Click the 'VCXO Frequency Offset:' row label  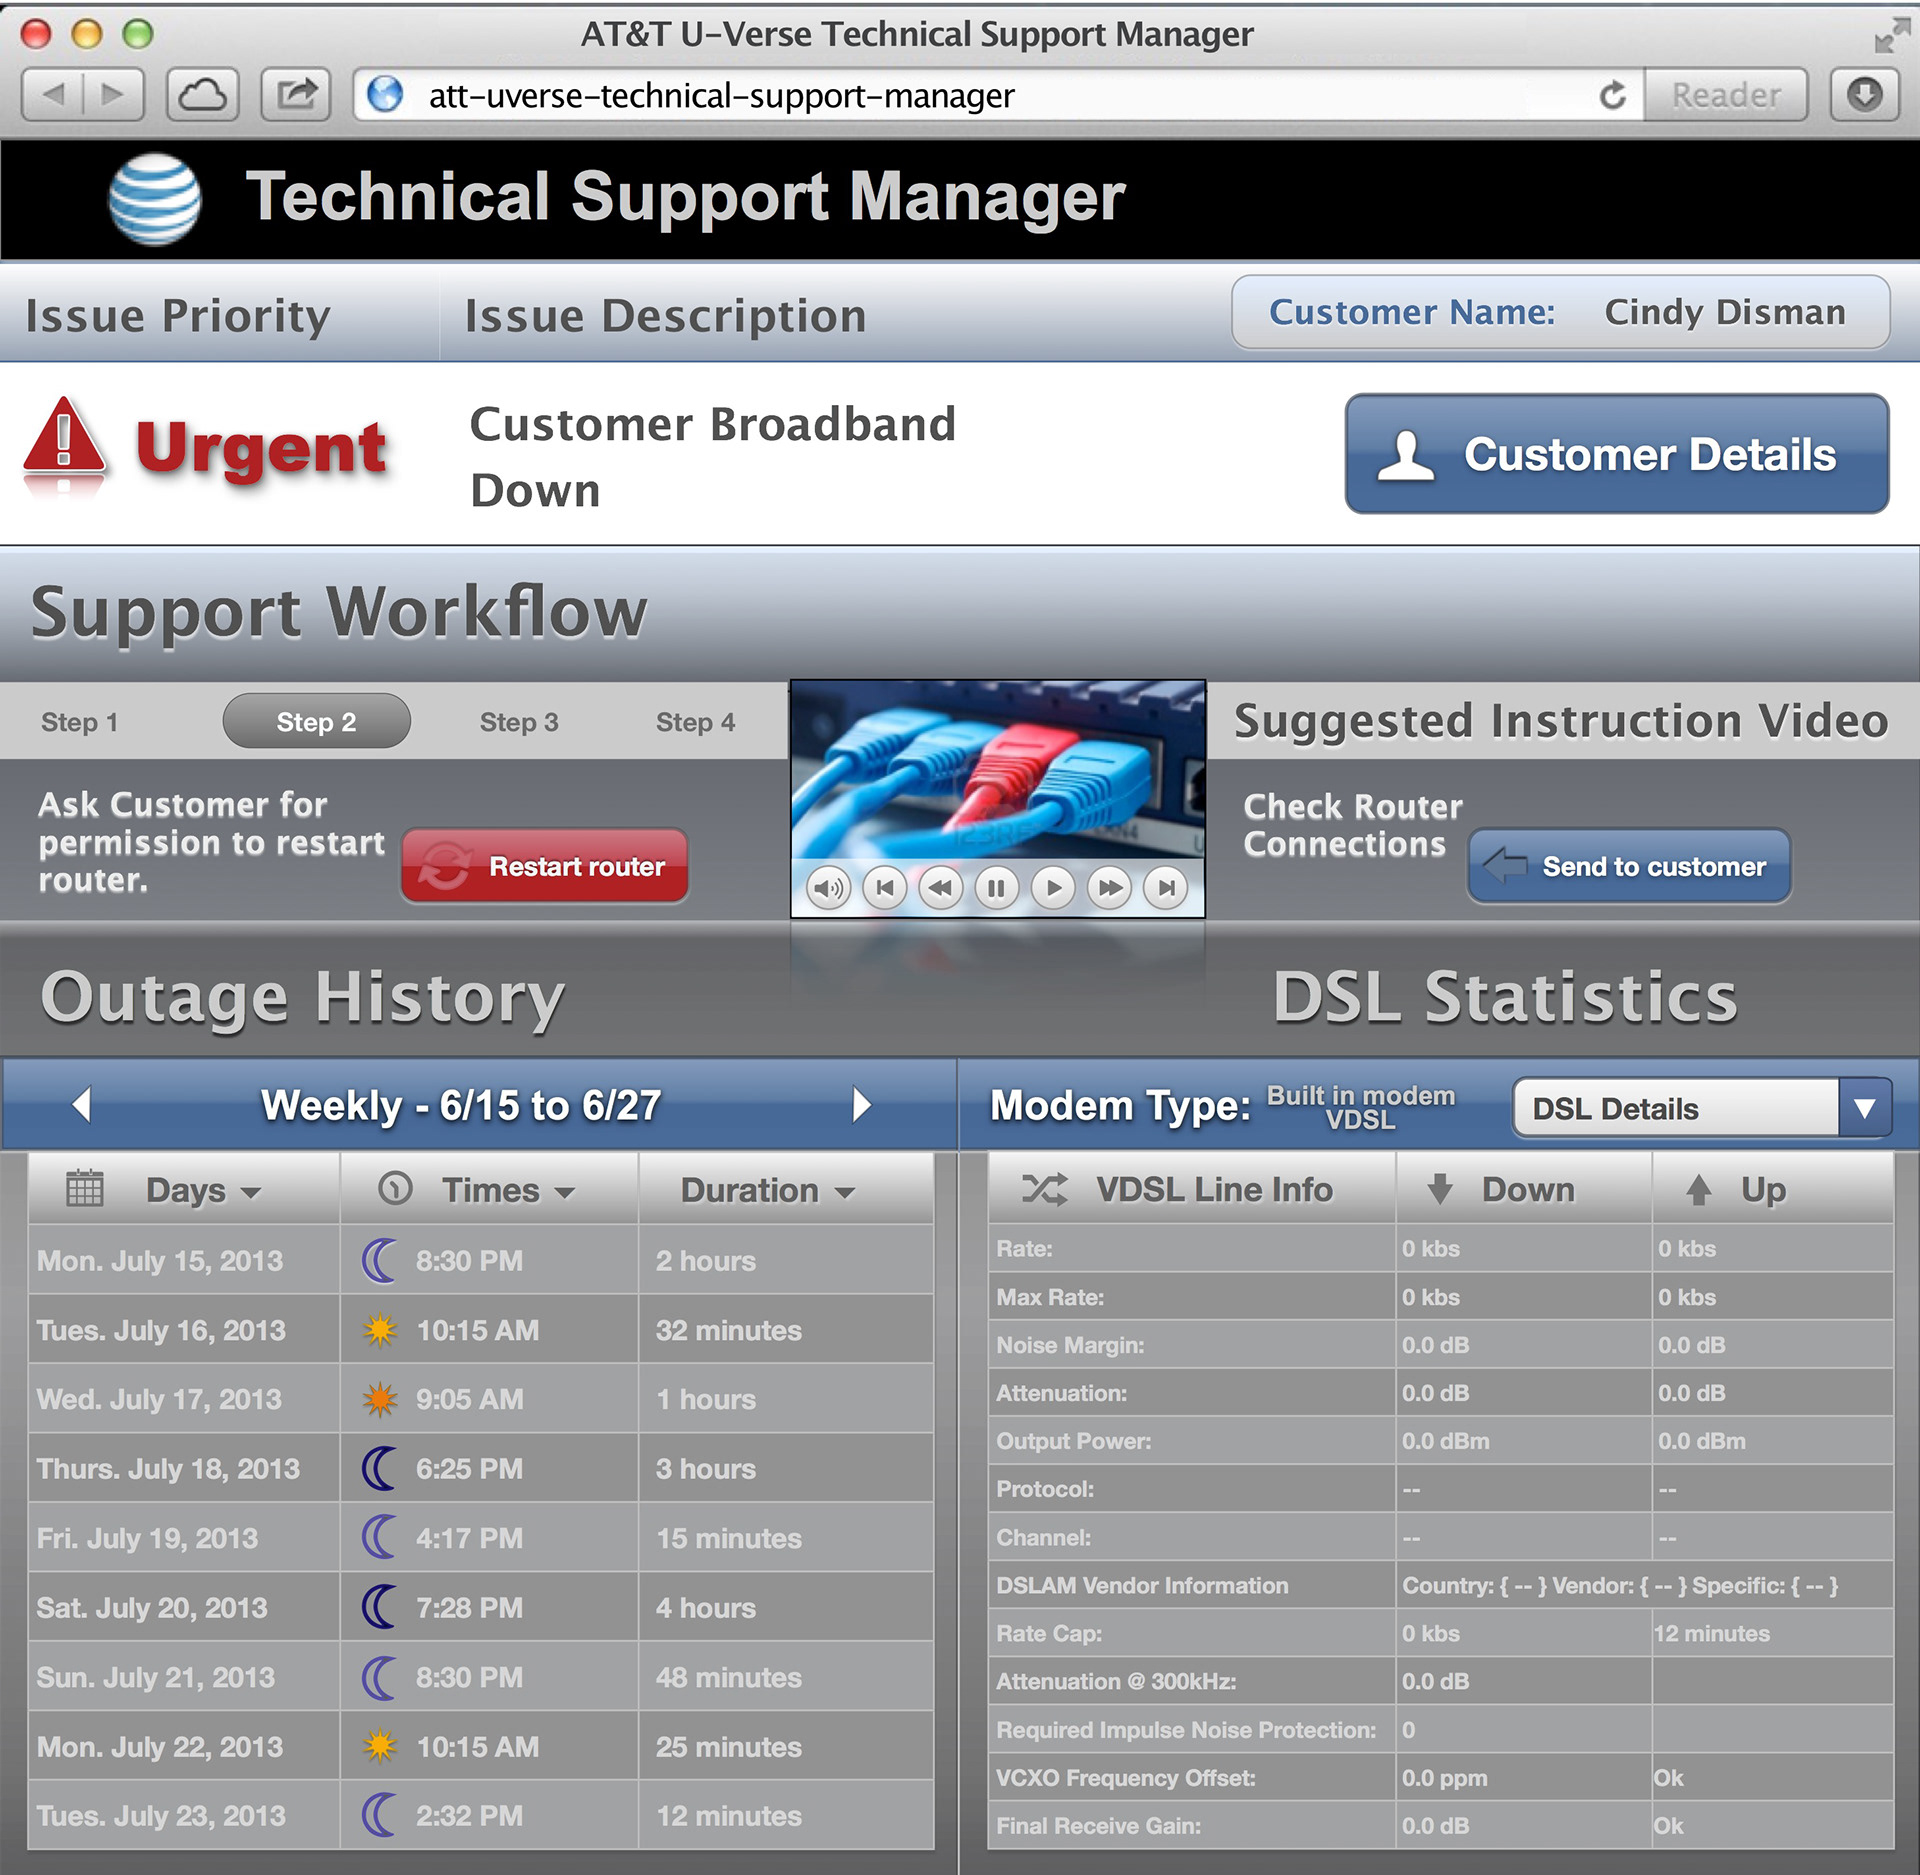click(x=1126, y=1777)
